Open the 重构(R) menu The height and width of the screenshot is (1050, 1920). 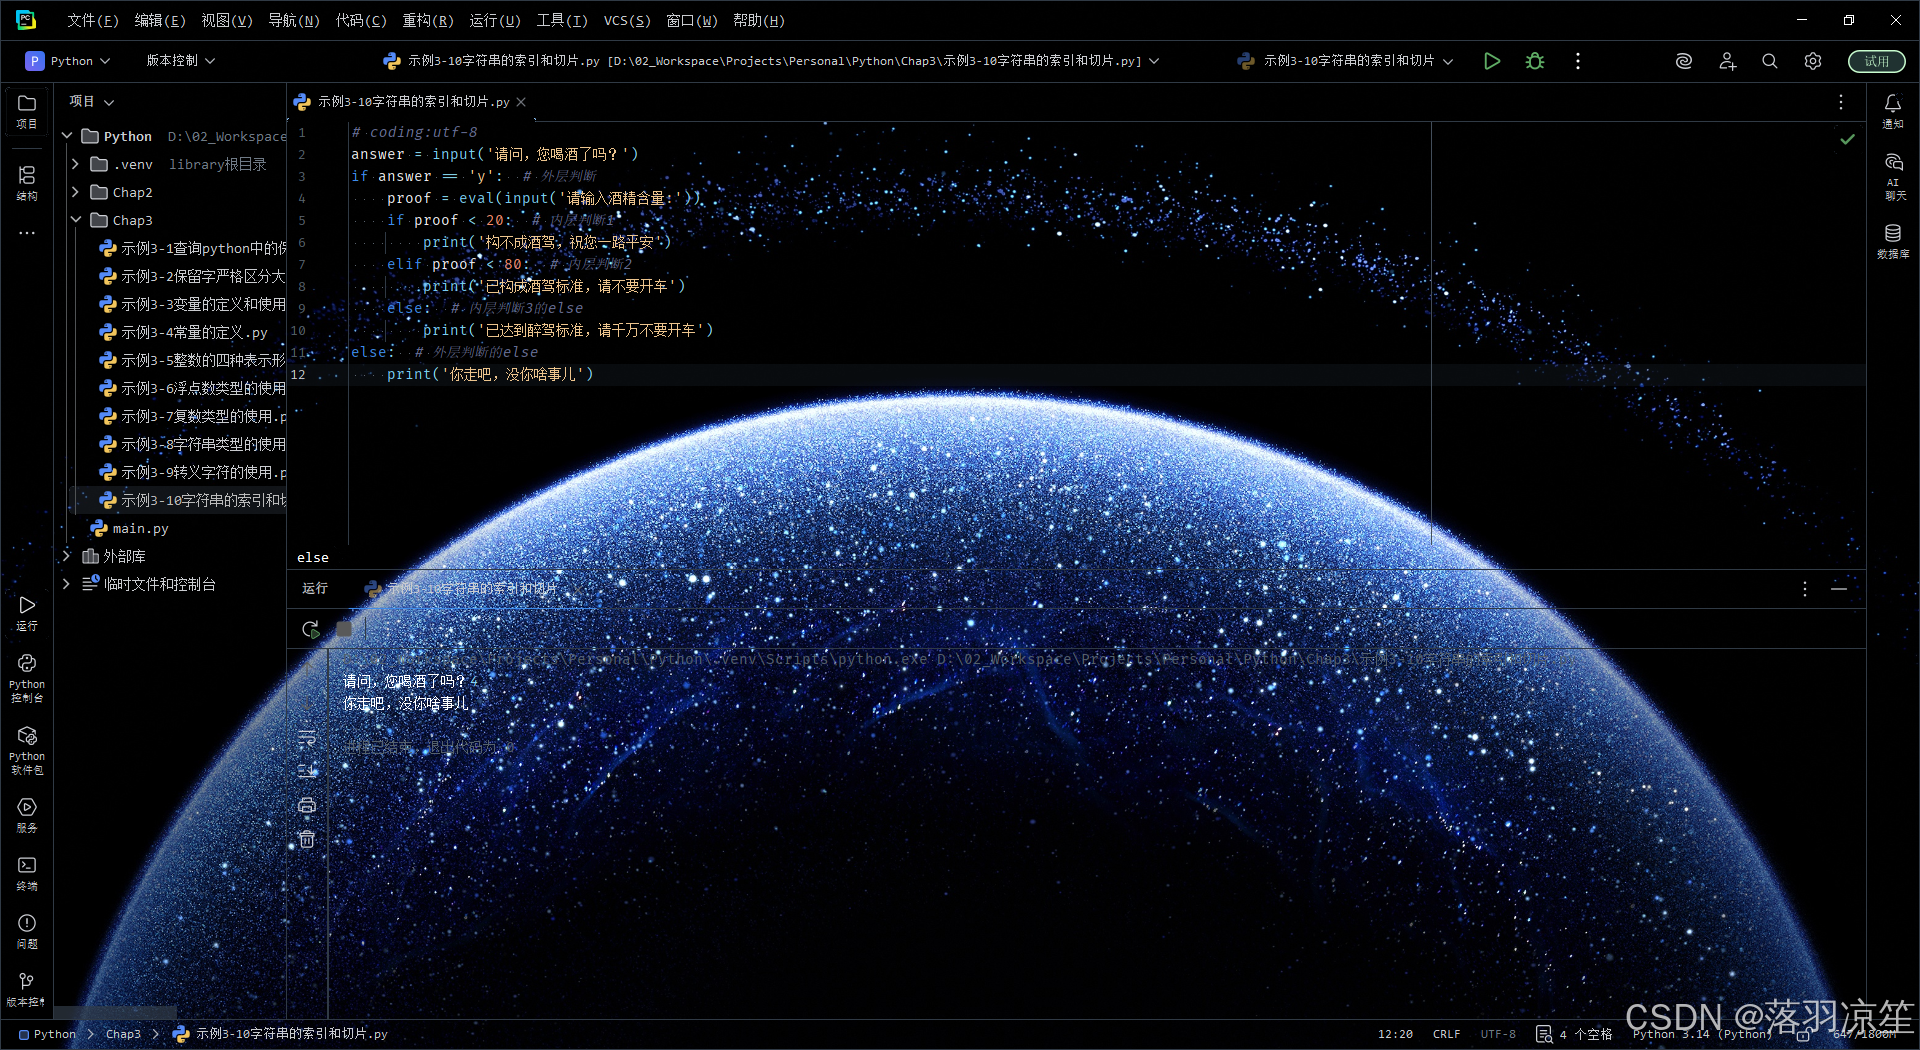pos(428,20)
